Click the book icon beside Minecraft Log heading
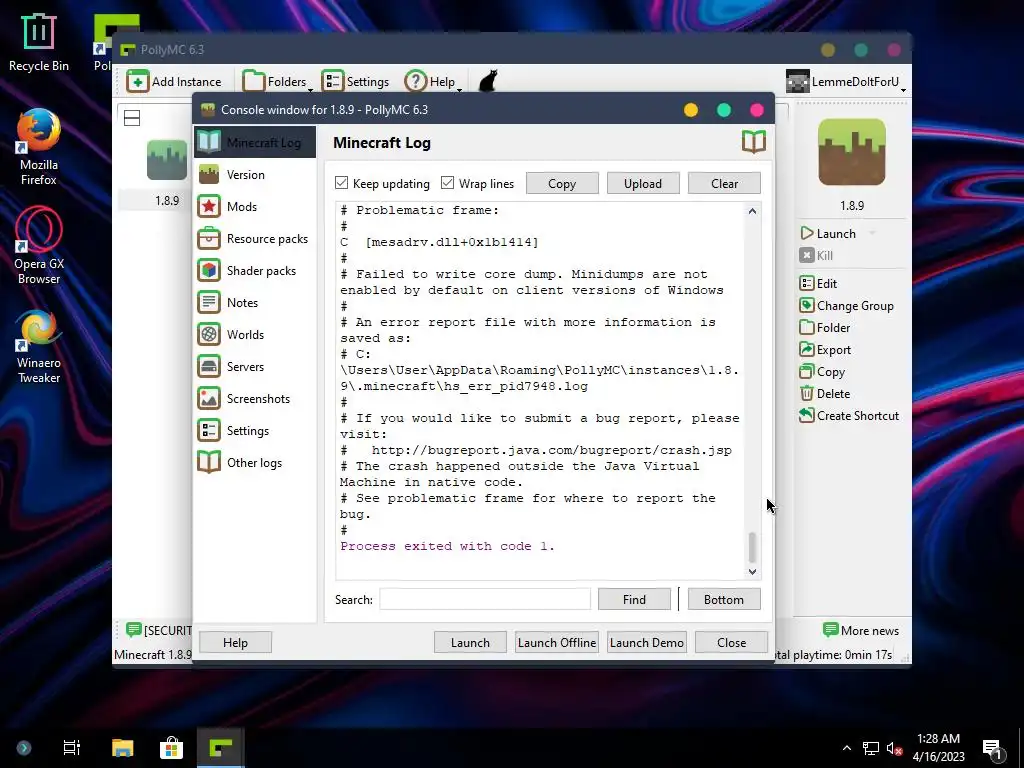Screen dimensions: 1024x768 point(754,142)
